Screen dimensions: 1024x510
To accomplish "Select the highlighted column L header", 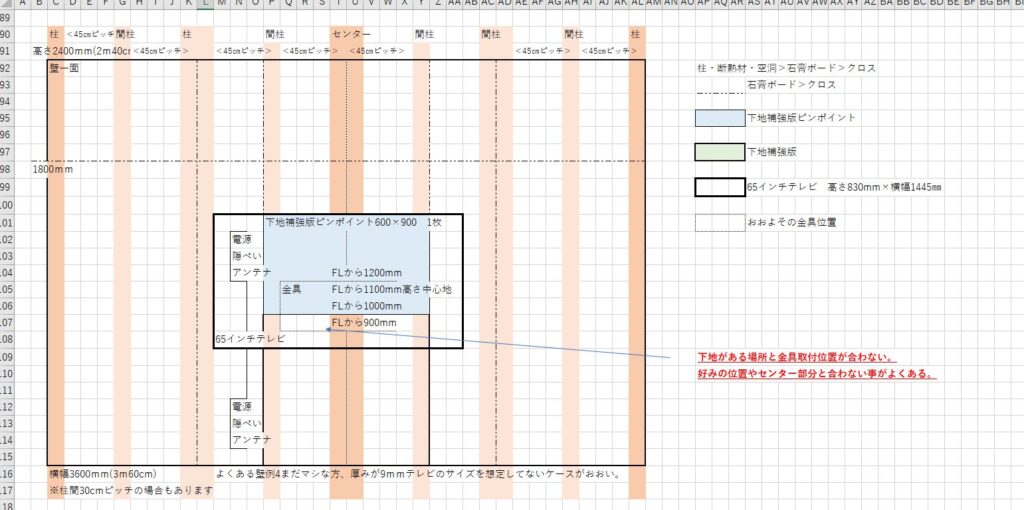I will point(205,4).
